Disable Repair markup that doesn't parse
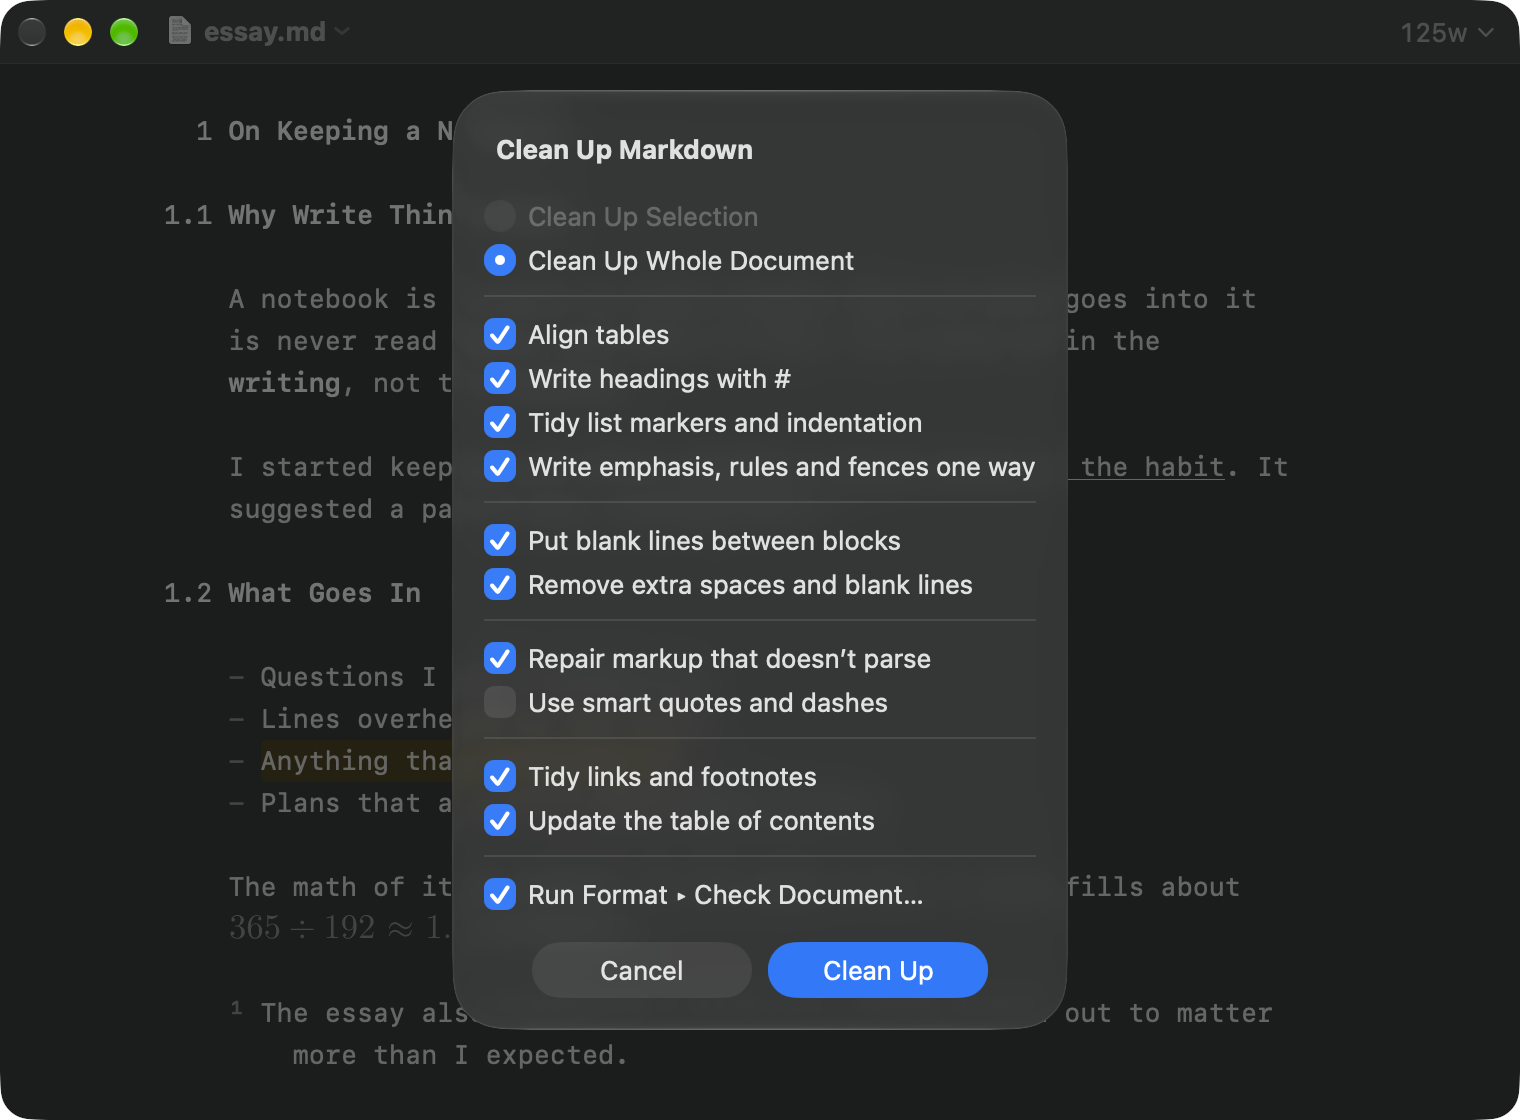The image size is (1520, 1120). pyautogui.click(x=500, y=659)
